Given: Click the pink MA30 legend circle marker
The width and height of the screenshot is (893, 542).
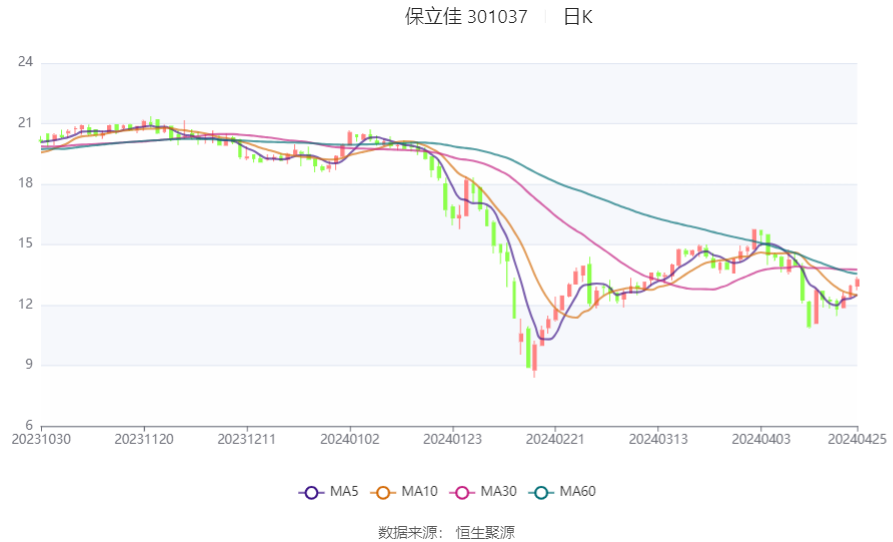Looking at the screenshot, I should pos(460,492).
